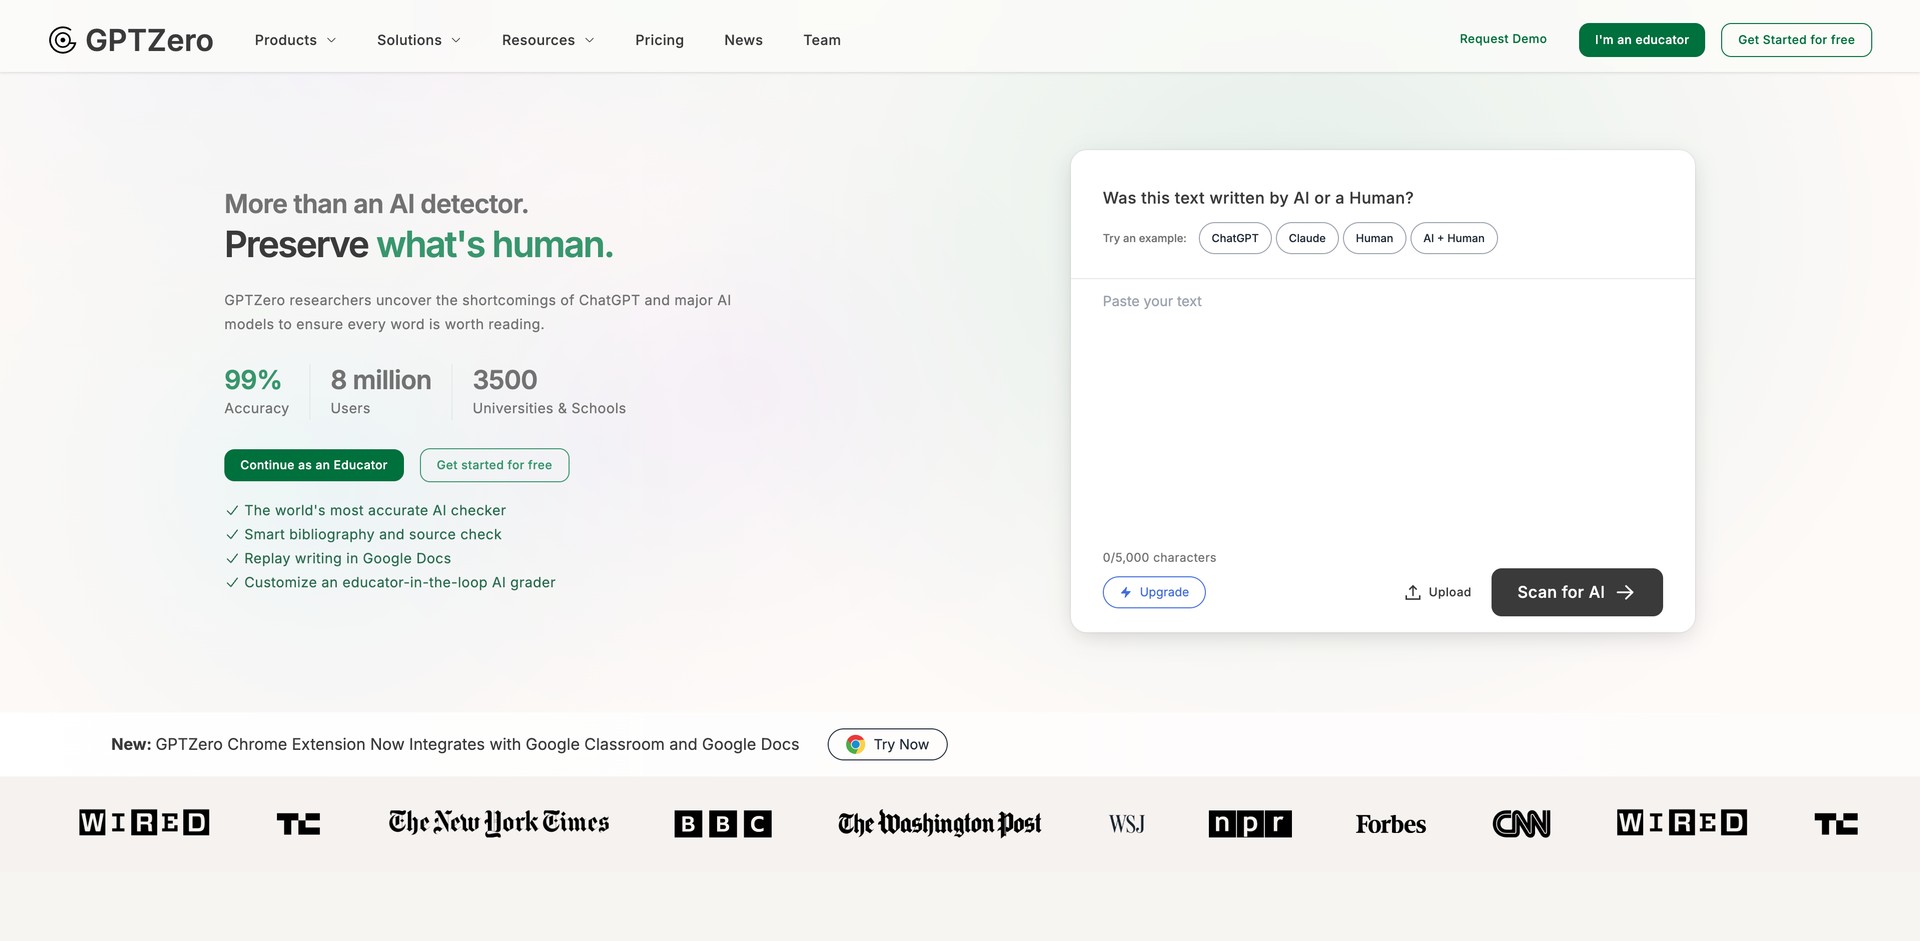Expand the Resources dropdown menu
1920x941 pixels.
pos(548,40)
